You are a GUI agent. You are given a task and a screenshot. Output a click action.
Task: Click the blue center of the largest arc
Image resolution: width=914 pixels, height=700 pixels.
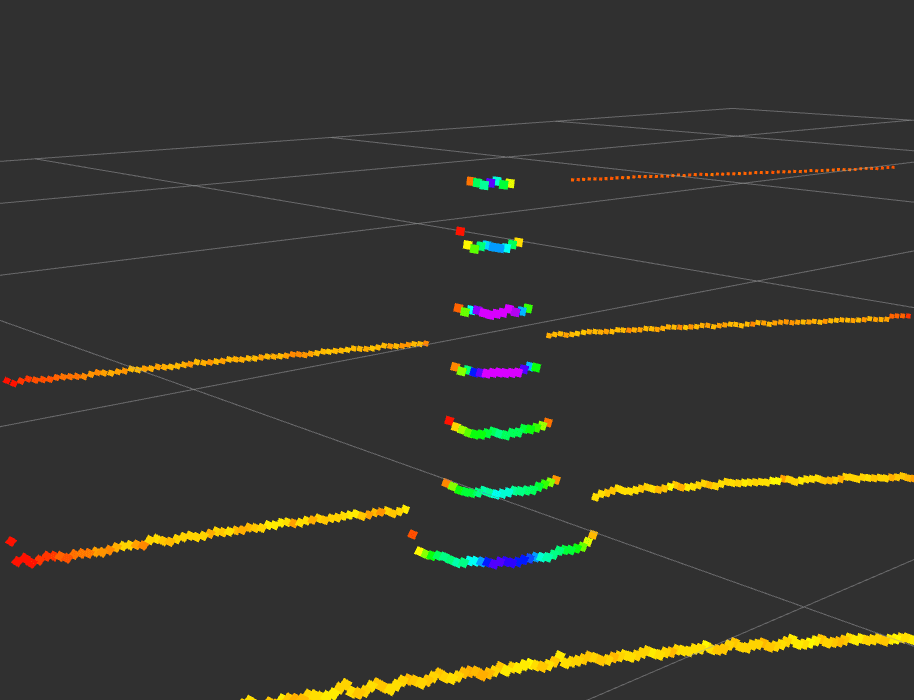[509, 562]
